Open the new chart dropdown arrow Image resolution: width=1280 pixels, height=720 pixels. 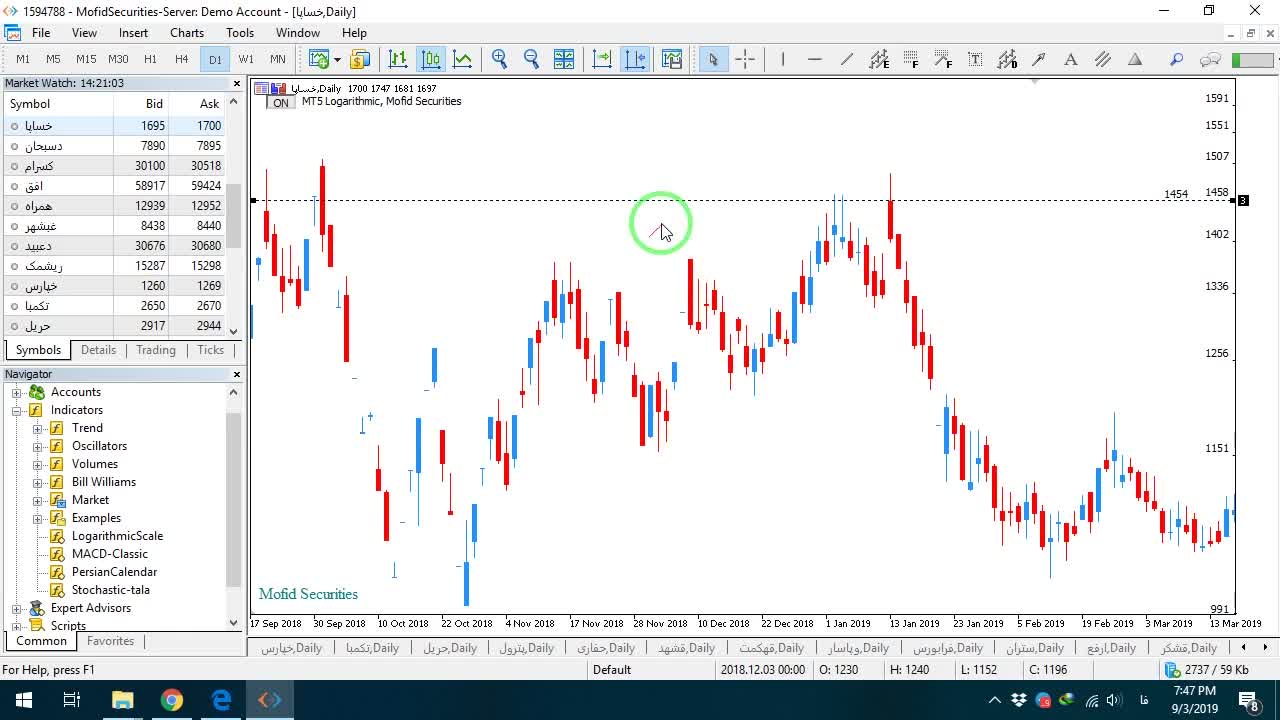coord(337,59)
